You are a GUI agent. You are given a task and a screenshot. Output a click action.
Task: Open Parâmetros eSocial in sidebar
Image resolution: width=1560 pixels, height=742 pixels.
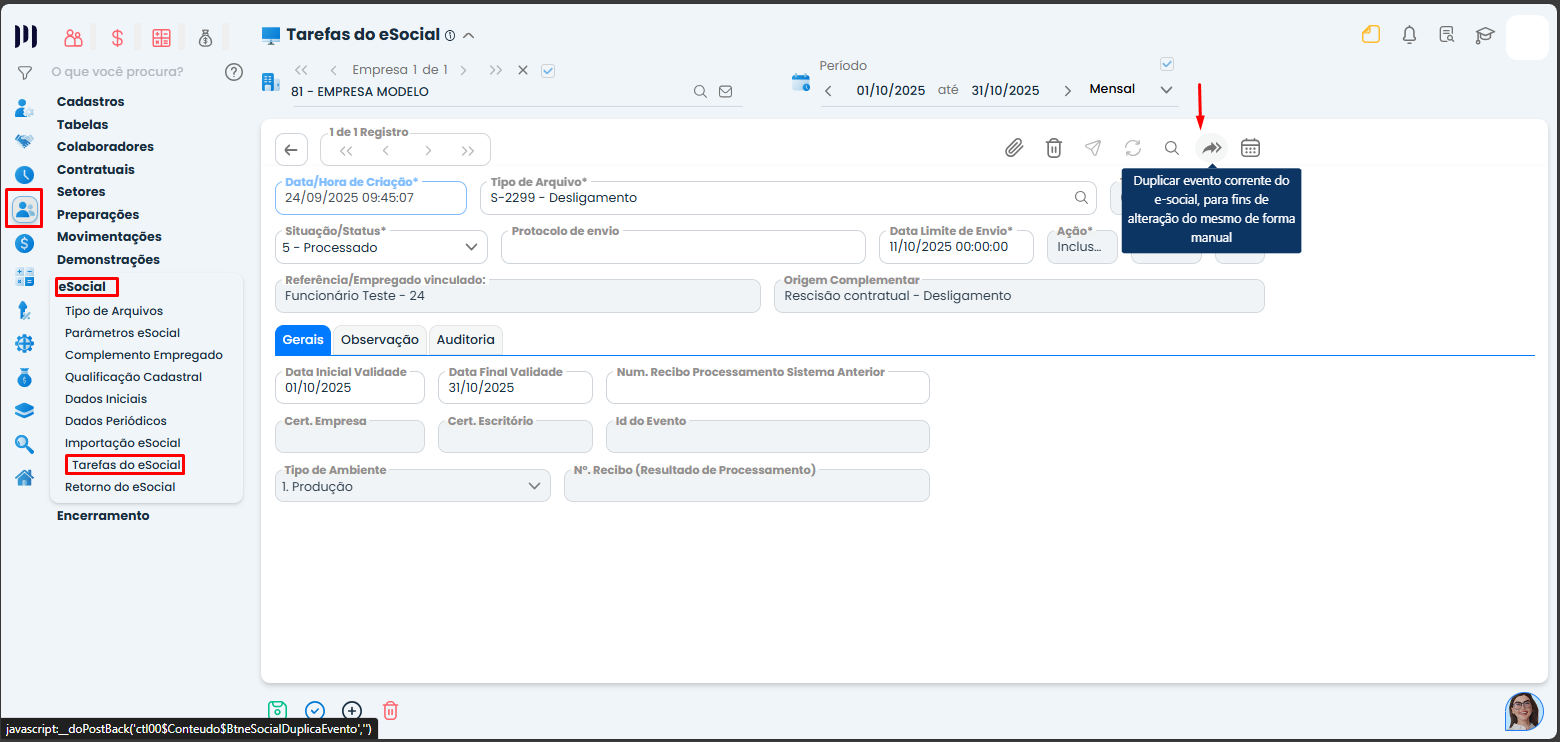[x=122, y=333]
